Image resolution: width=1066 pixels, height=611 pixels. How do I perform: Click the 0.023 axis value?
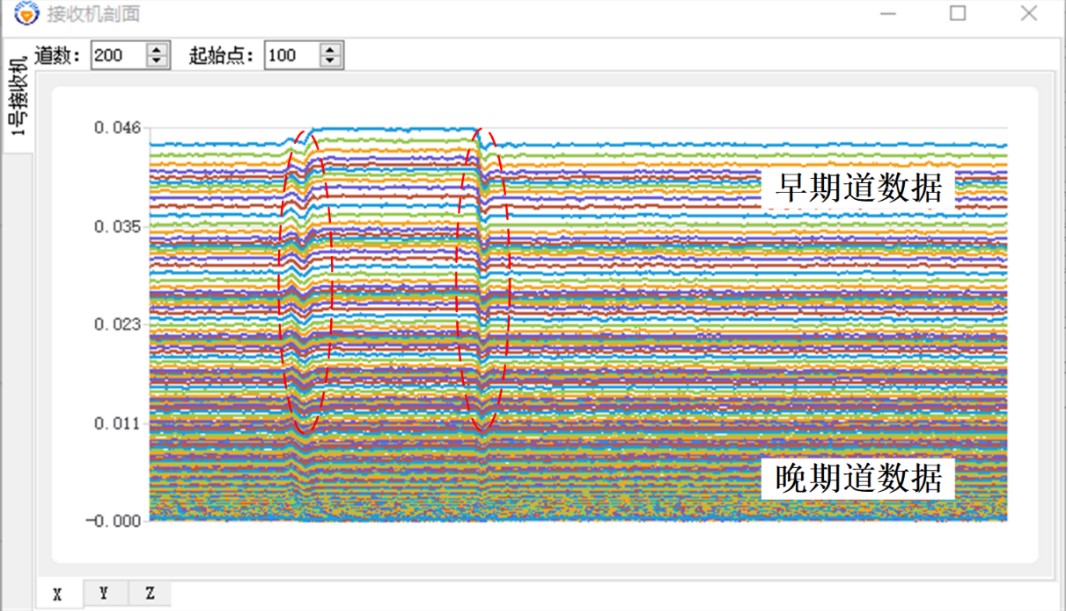click(x=117, y=324)
